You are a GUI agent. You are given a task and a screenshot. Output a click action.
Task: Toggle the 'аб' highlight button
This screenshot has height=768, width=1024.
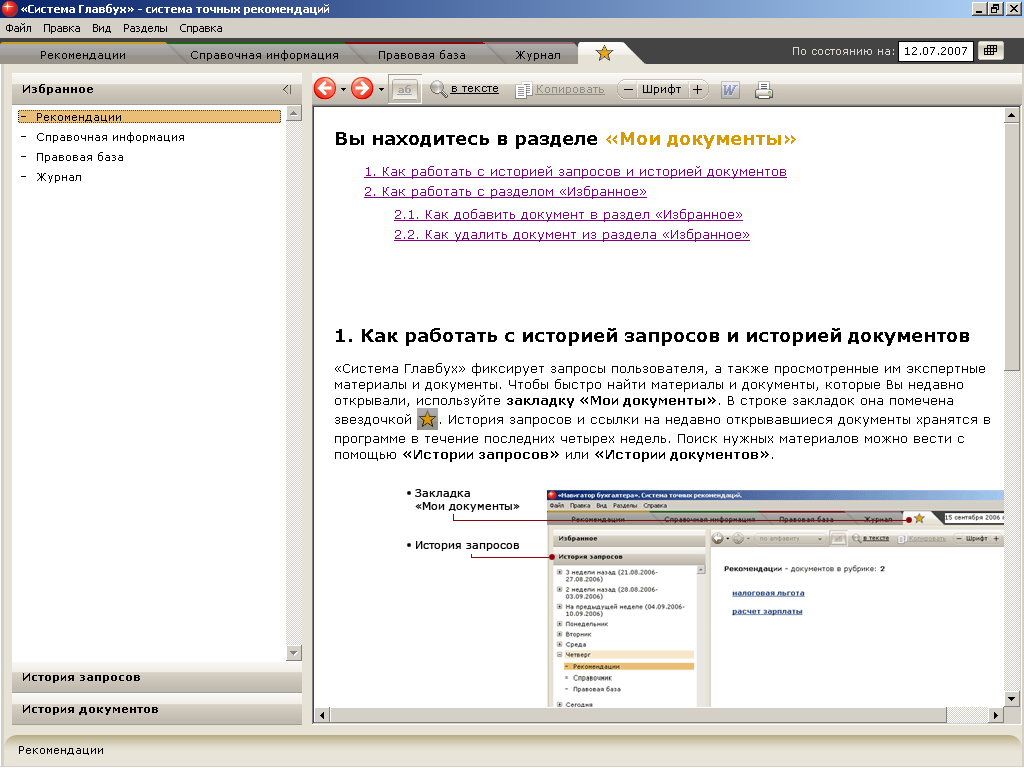[405, 89]
